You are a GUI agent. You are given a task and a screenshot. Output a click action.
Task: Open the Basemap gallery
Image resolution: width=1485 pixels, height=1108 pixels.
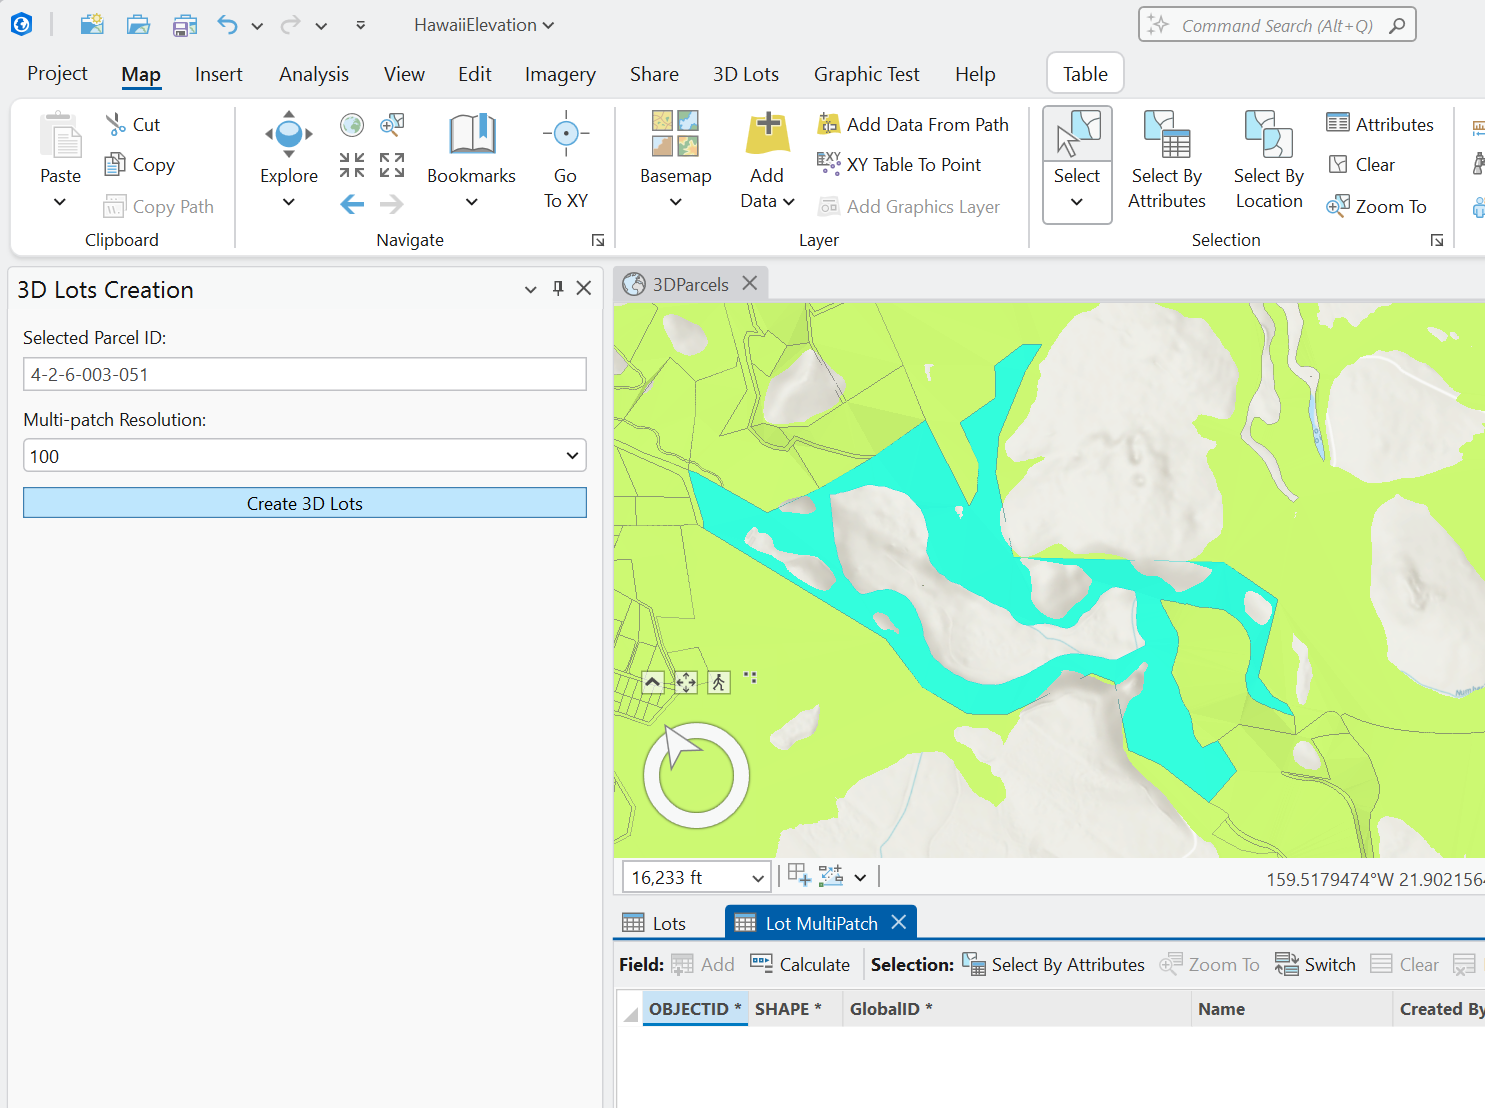675,160
